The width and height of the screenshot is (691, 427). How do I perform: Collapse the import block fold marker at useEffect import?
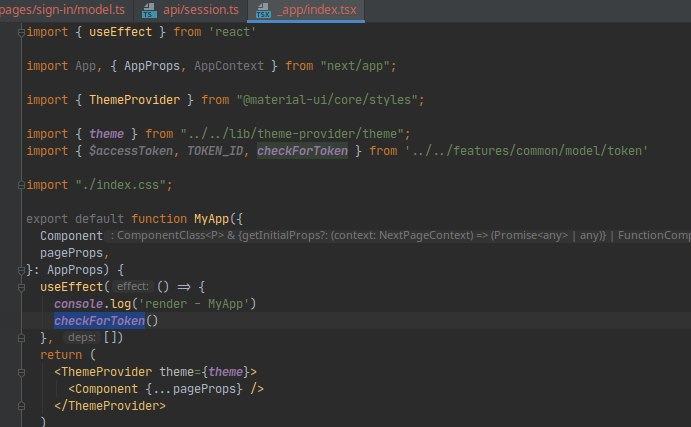pyautogui.click(x=21, y=32)
